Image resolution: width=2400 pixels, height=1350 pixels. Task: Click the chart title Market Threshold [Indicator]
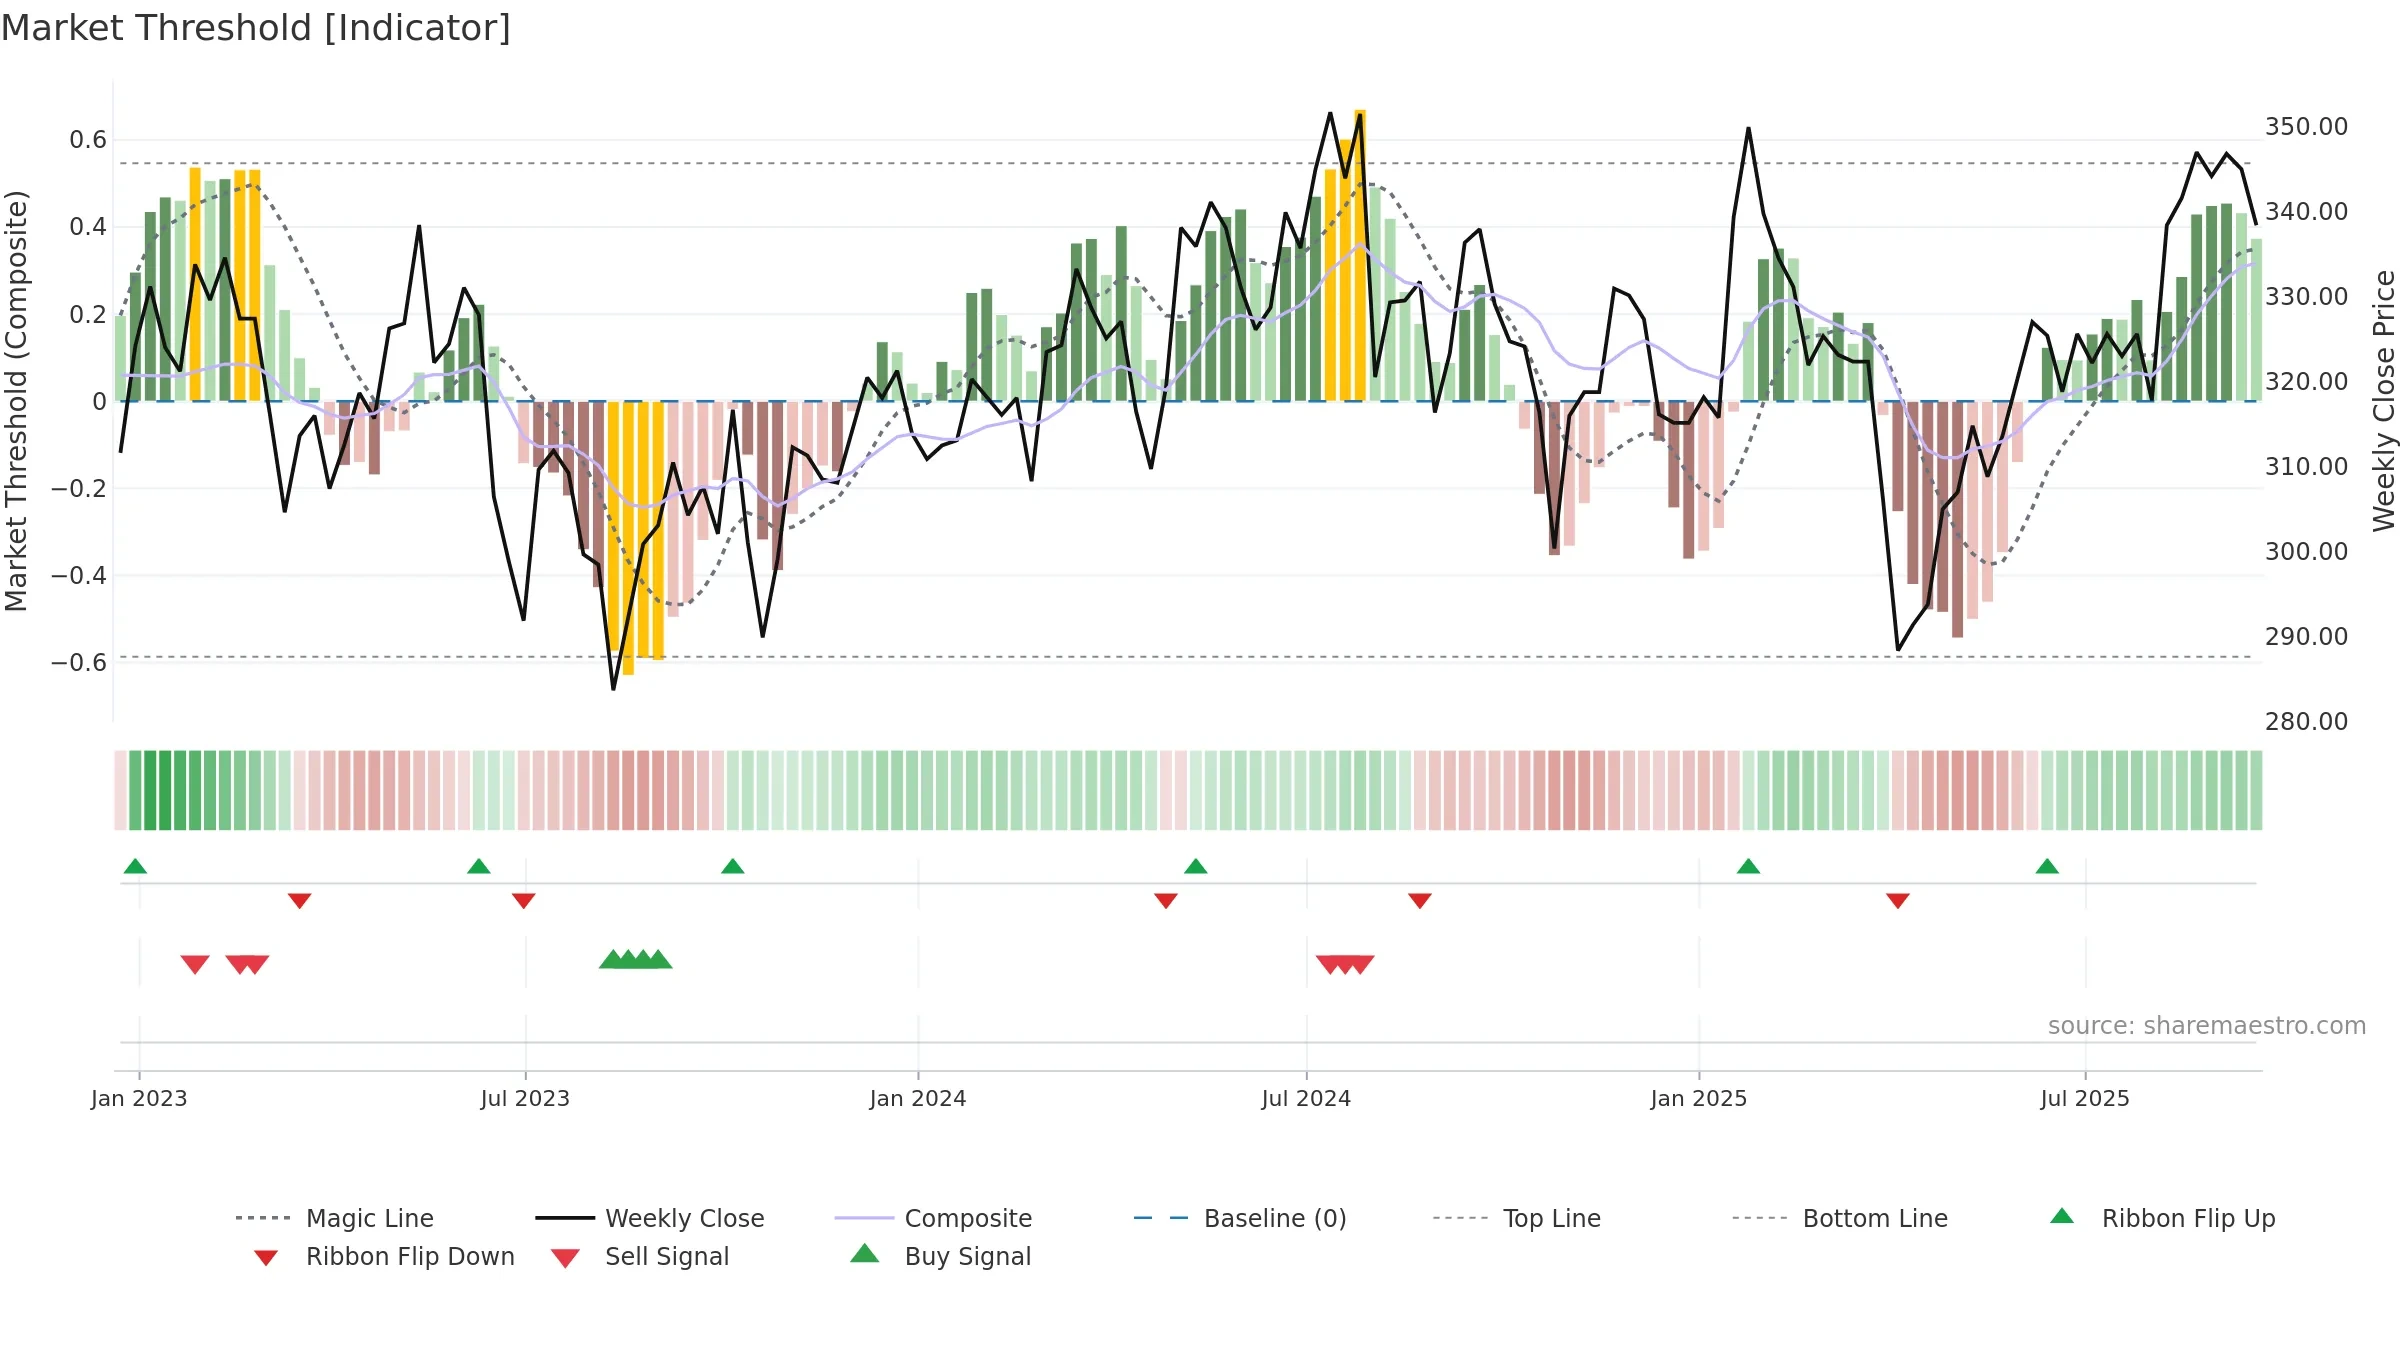pos(256,28)
